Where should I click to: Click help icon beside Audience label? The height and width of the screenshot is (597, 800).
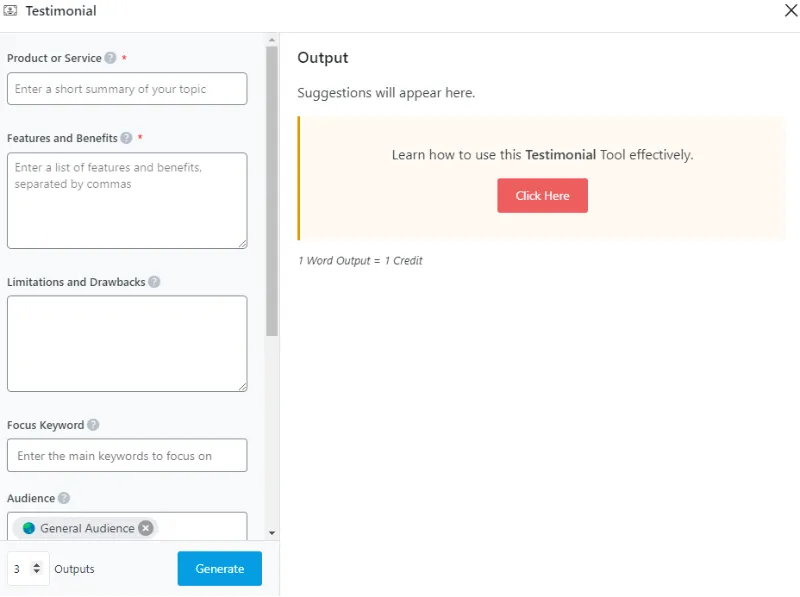(x=64, y=498)
